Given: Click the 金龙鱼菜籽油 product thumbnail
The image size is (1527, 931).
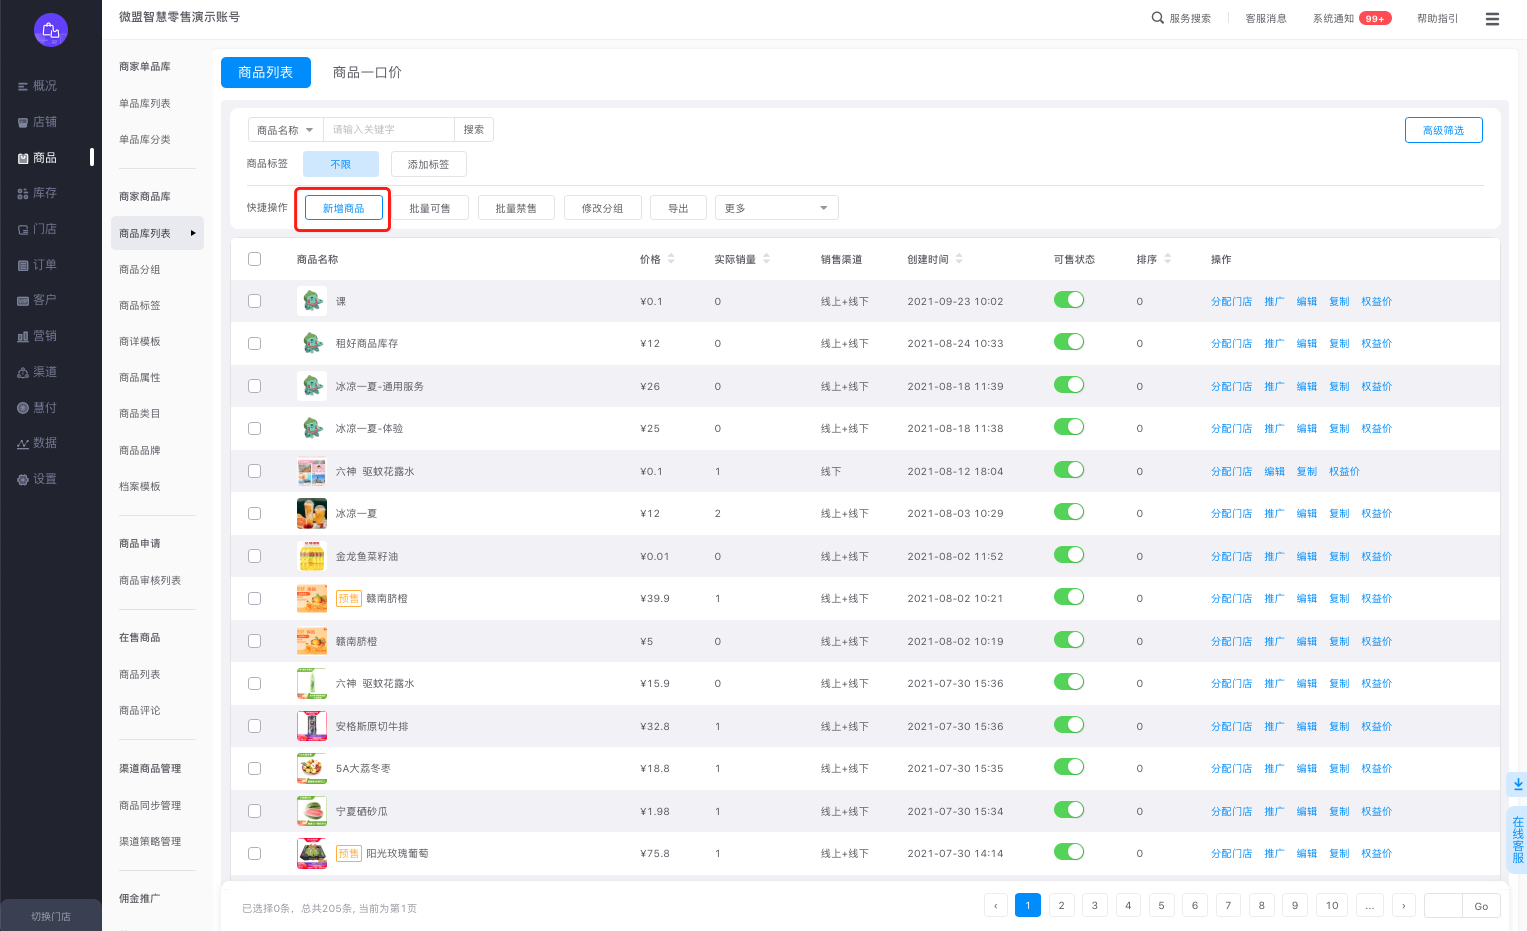Looking at the screenshot, I should click(x=312, y=556).
